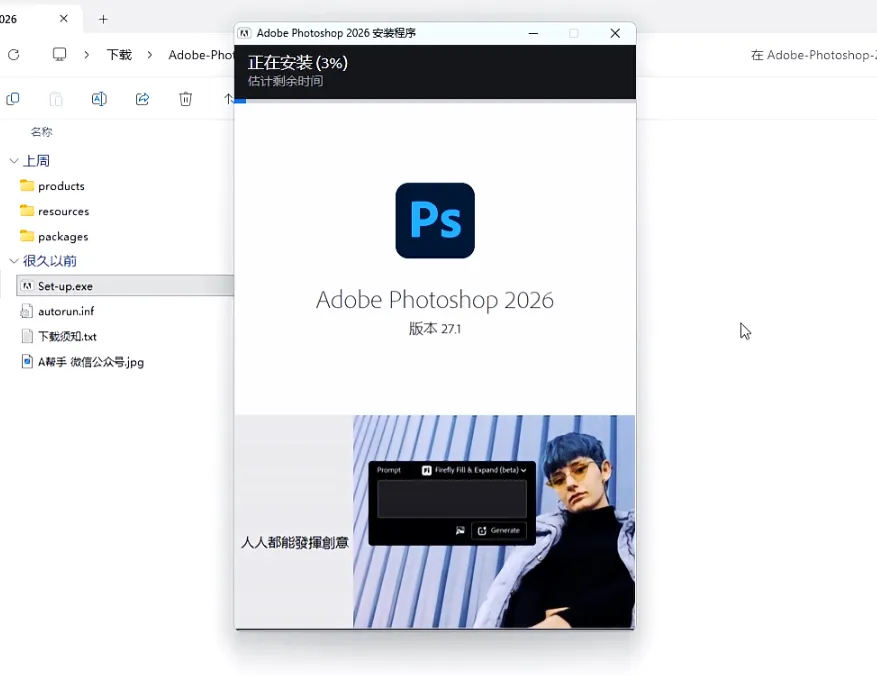The height and width of the screenshot is (676, 877).
Task: Select the 下载须知.txt file
Action: tap(67, 336)
